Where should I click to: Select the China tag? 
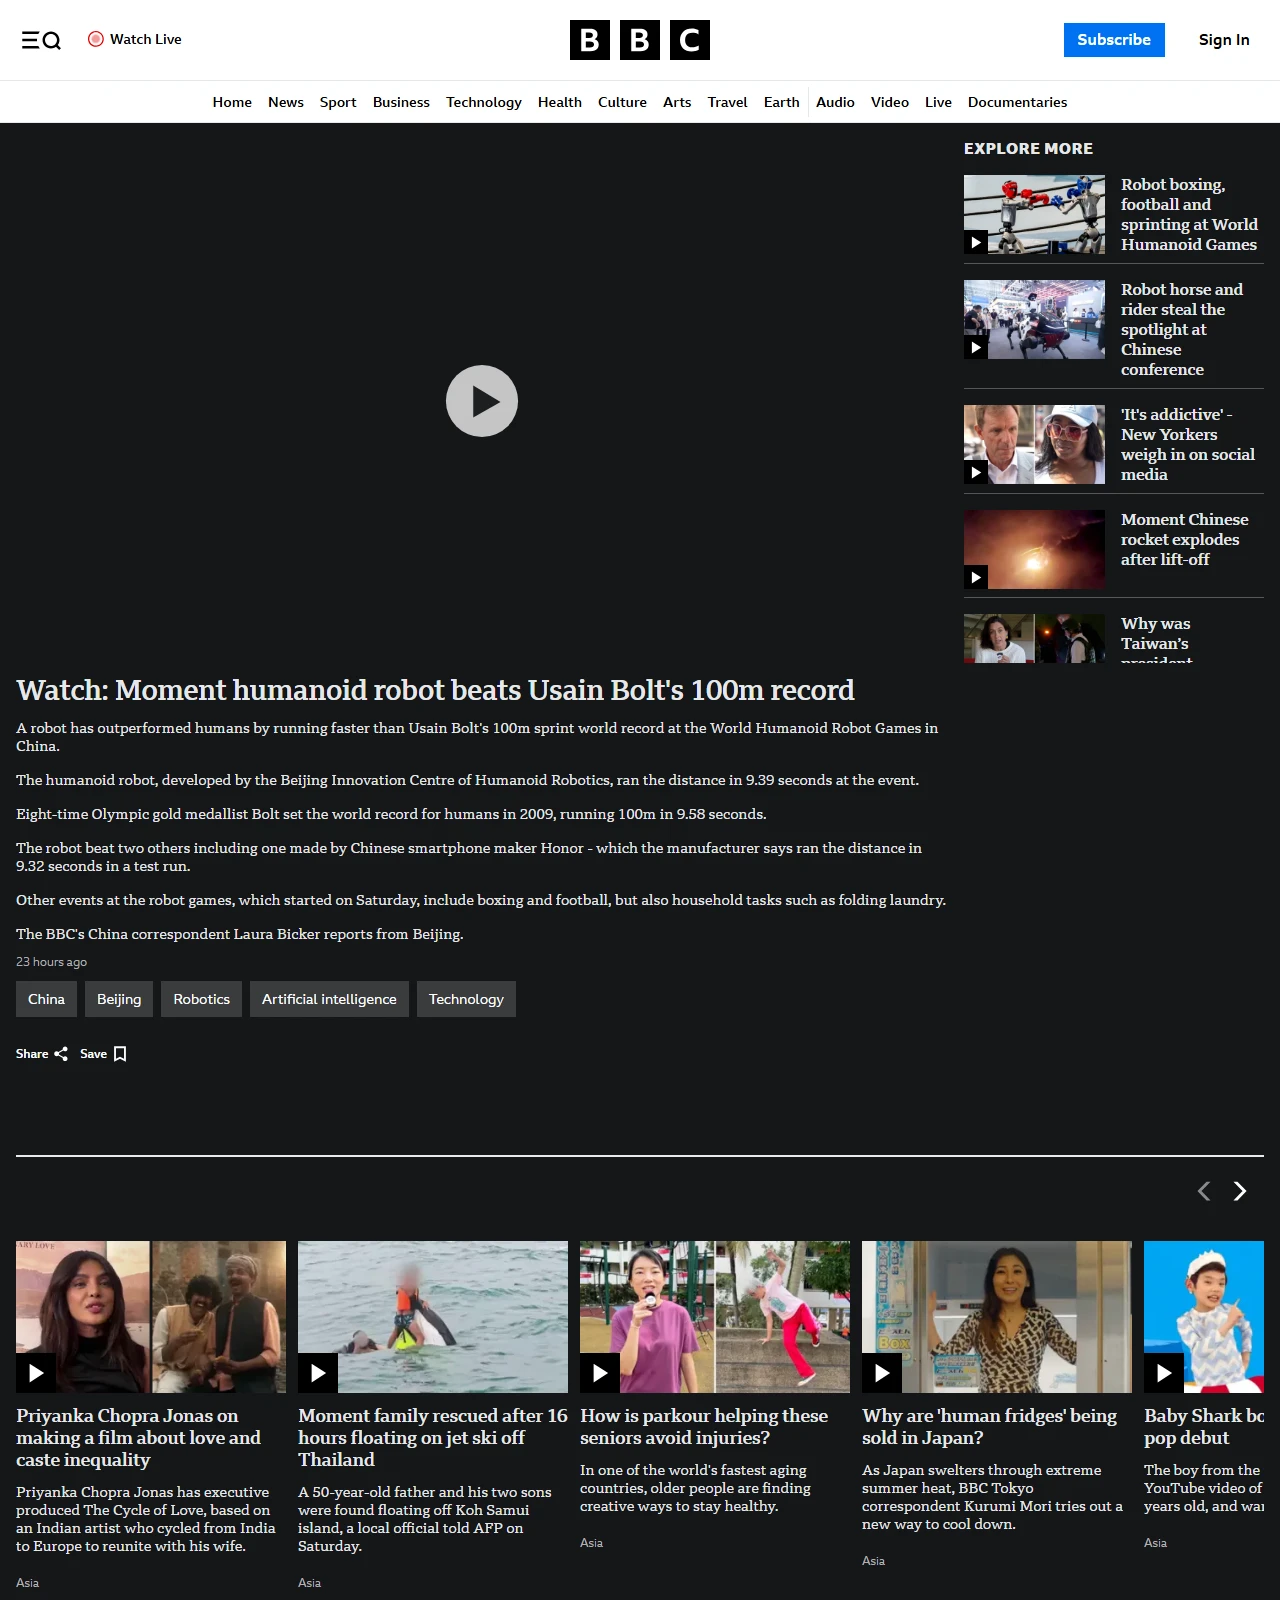(46, 999)
